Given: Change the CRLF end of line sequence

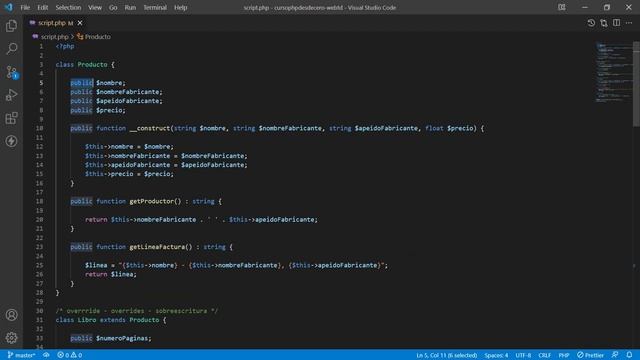Looking at the screenshot, I should (x=544, y=355).
